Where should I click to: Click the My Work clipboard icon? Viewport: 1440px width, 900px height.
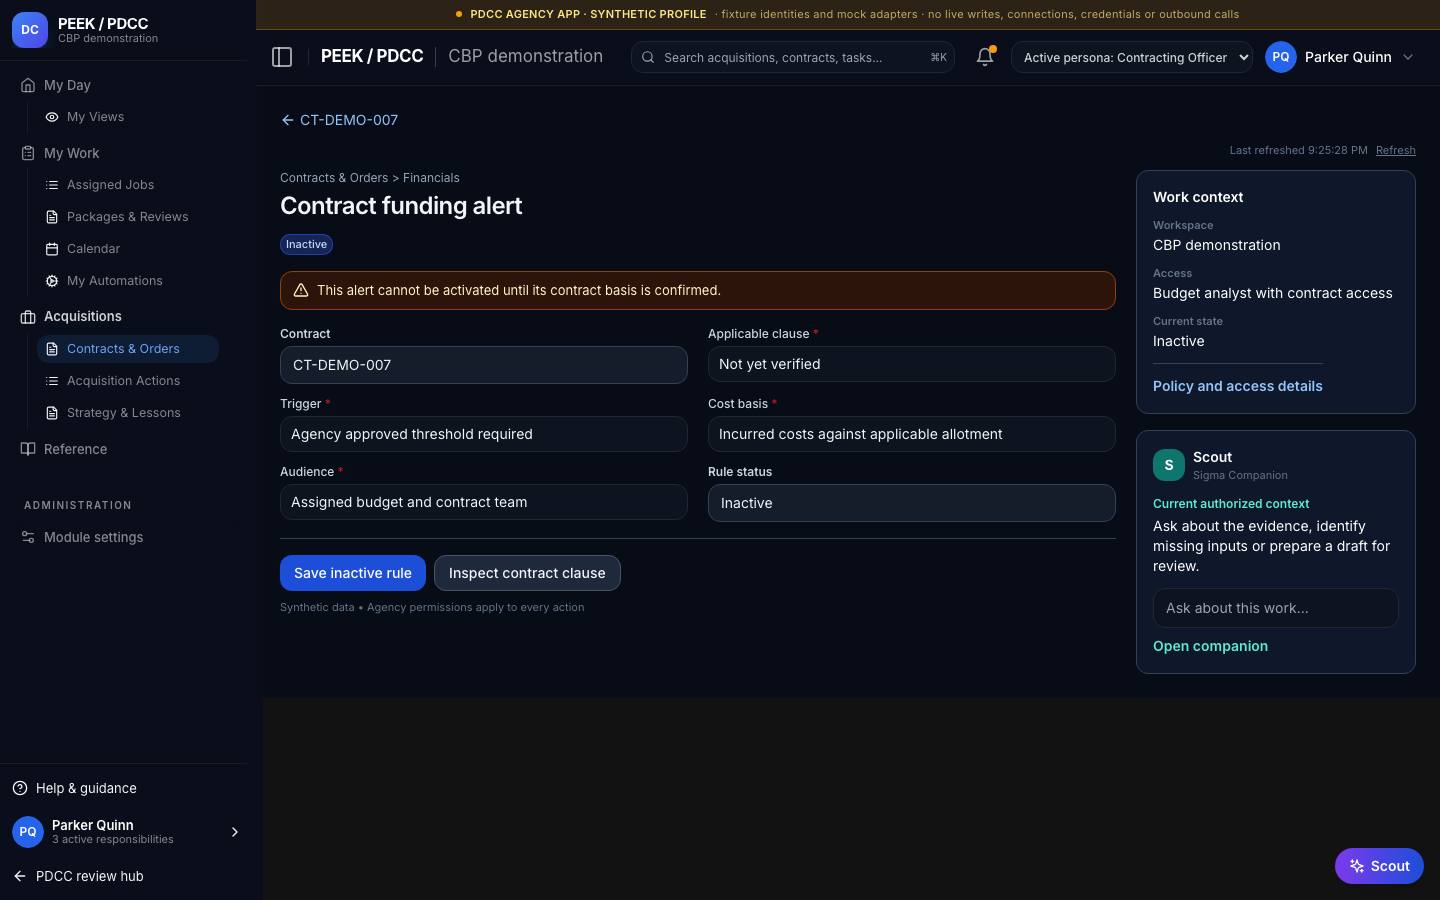(28, 153)
